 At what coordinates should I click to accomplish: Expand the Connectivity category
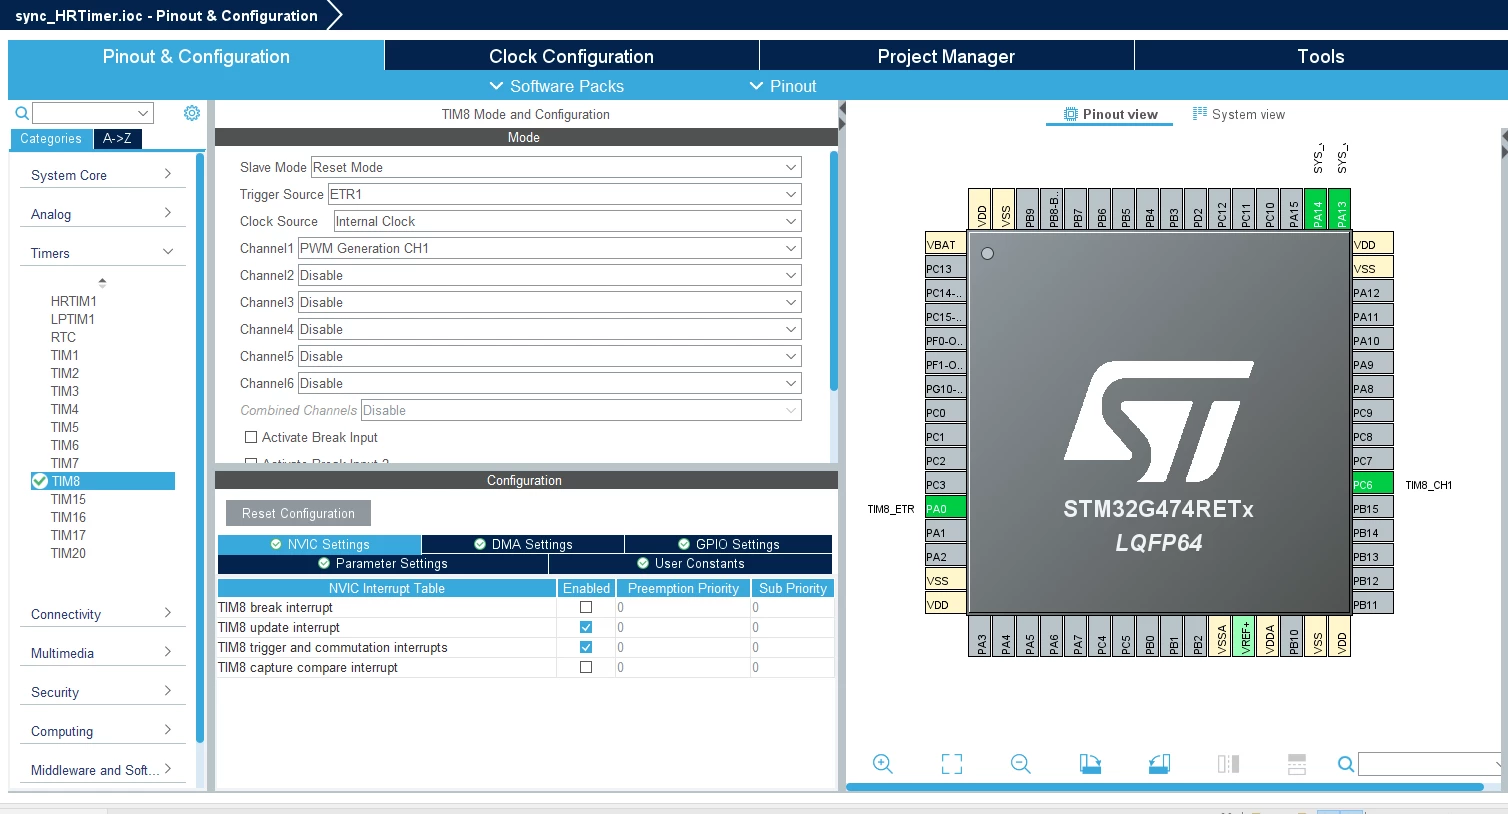(102, 614)
